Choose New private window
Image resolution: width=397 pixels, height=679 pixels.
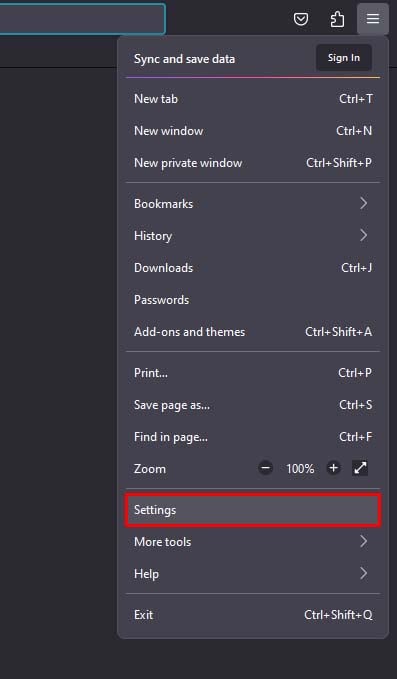point(253,163)
